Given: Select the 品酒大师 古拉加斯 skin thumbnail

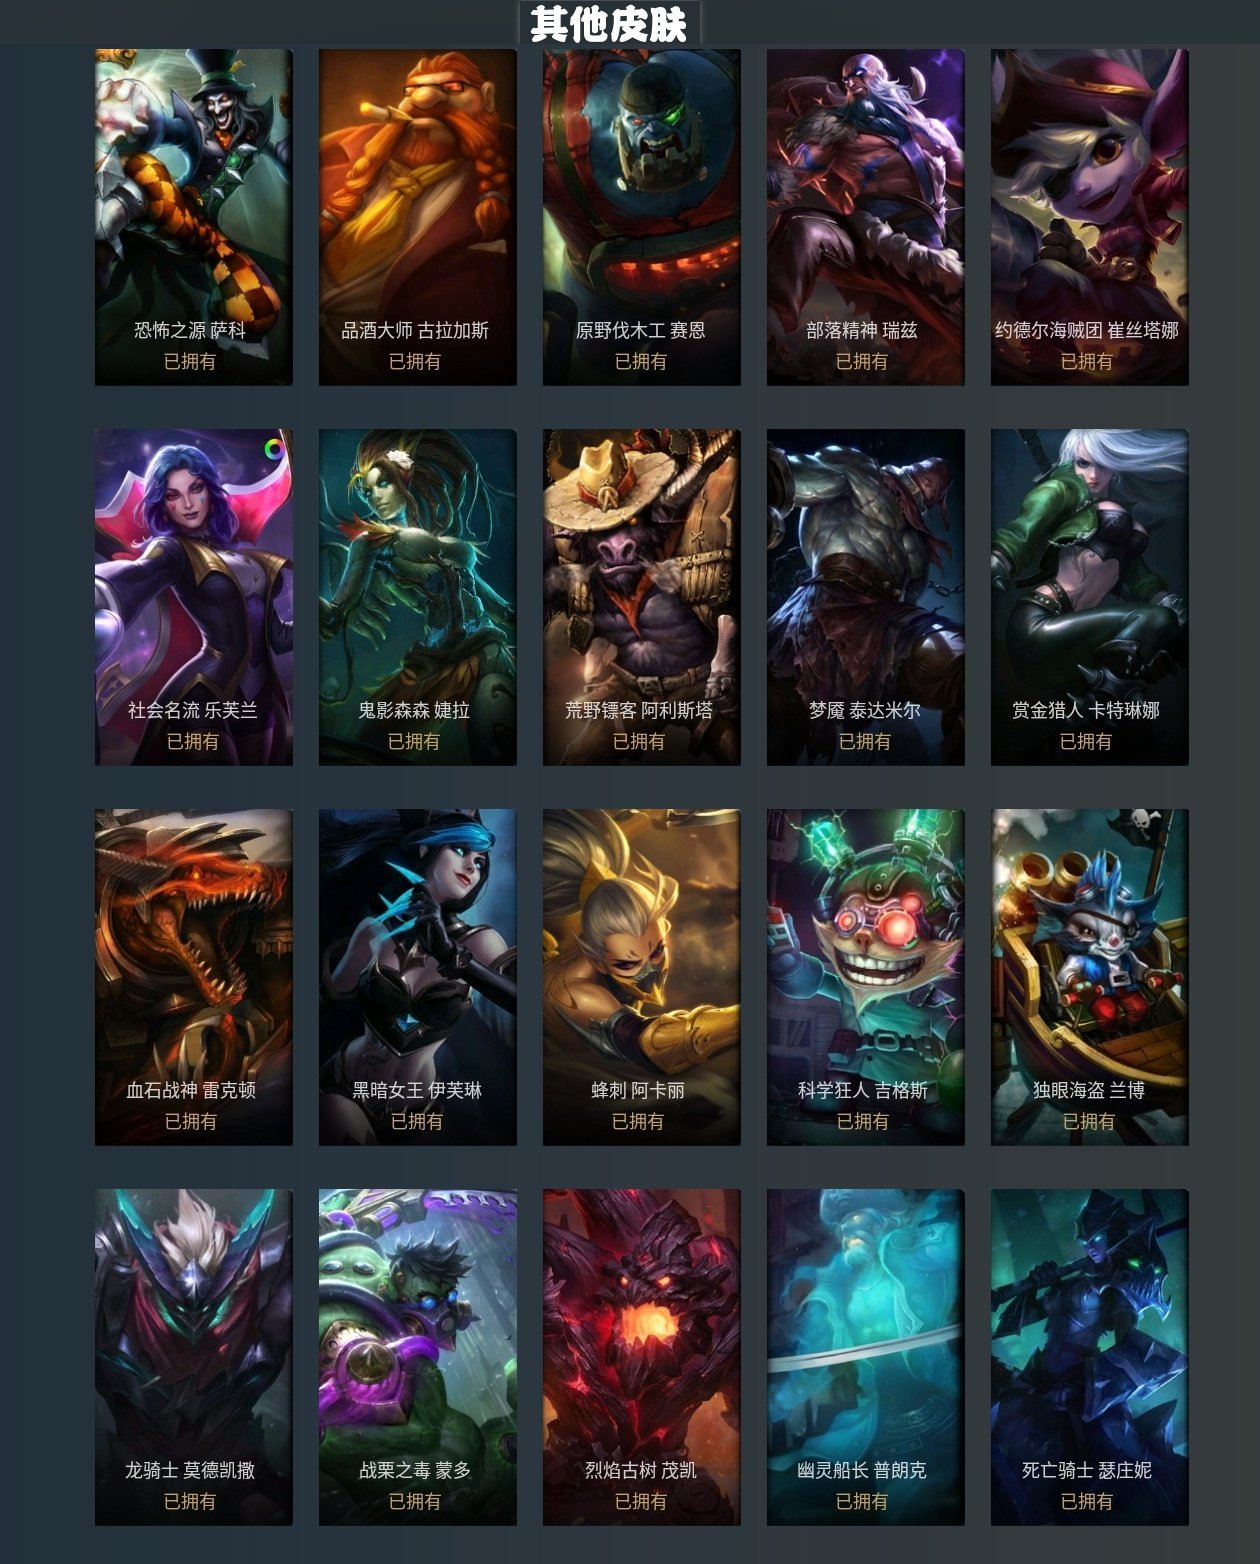Looking at the screenshot, I should (x=418, y=217).
